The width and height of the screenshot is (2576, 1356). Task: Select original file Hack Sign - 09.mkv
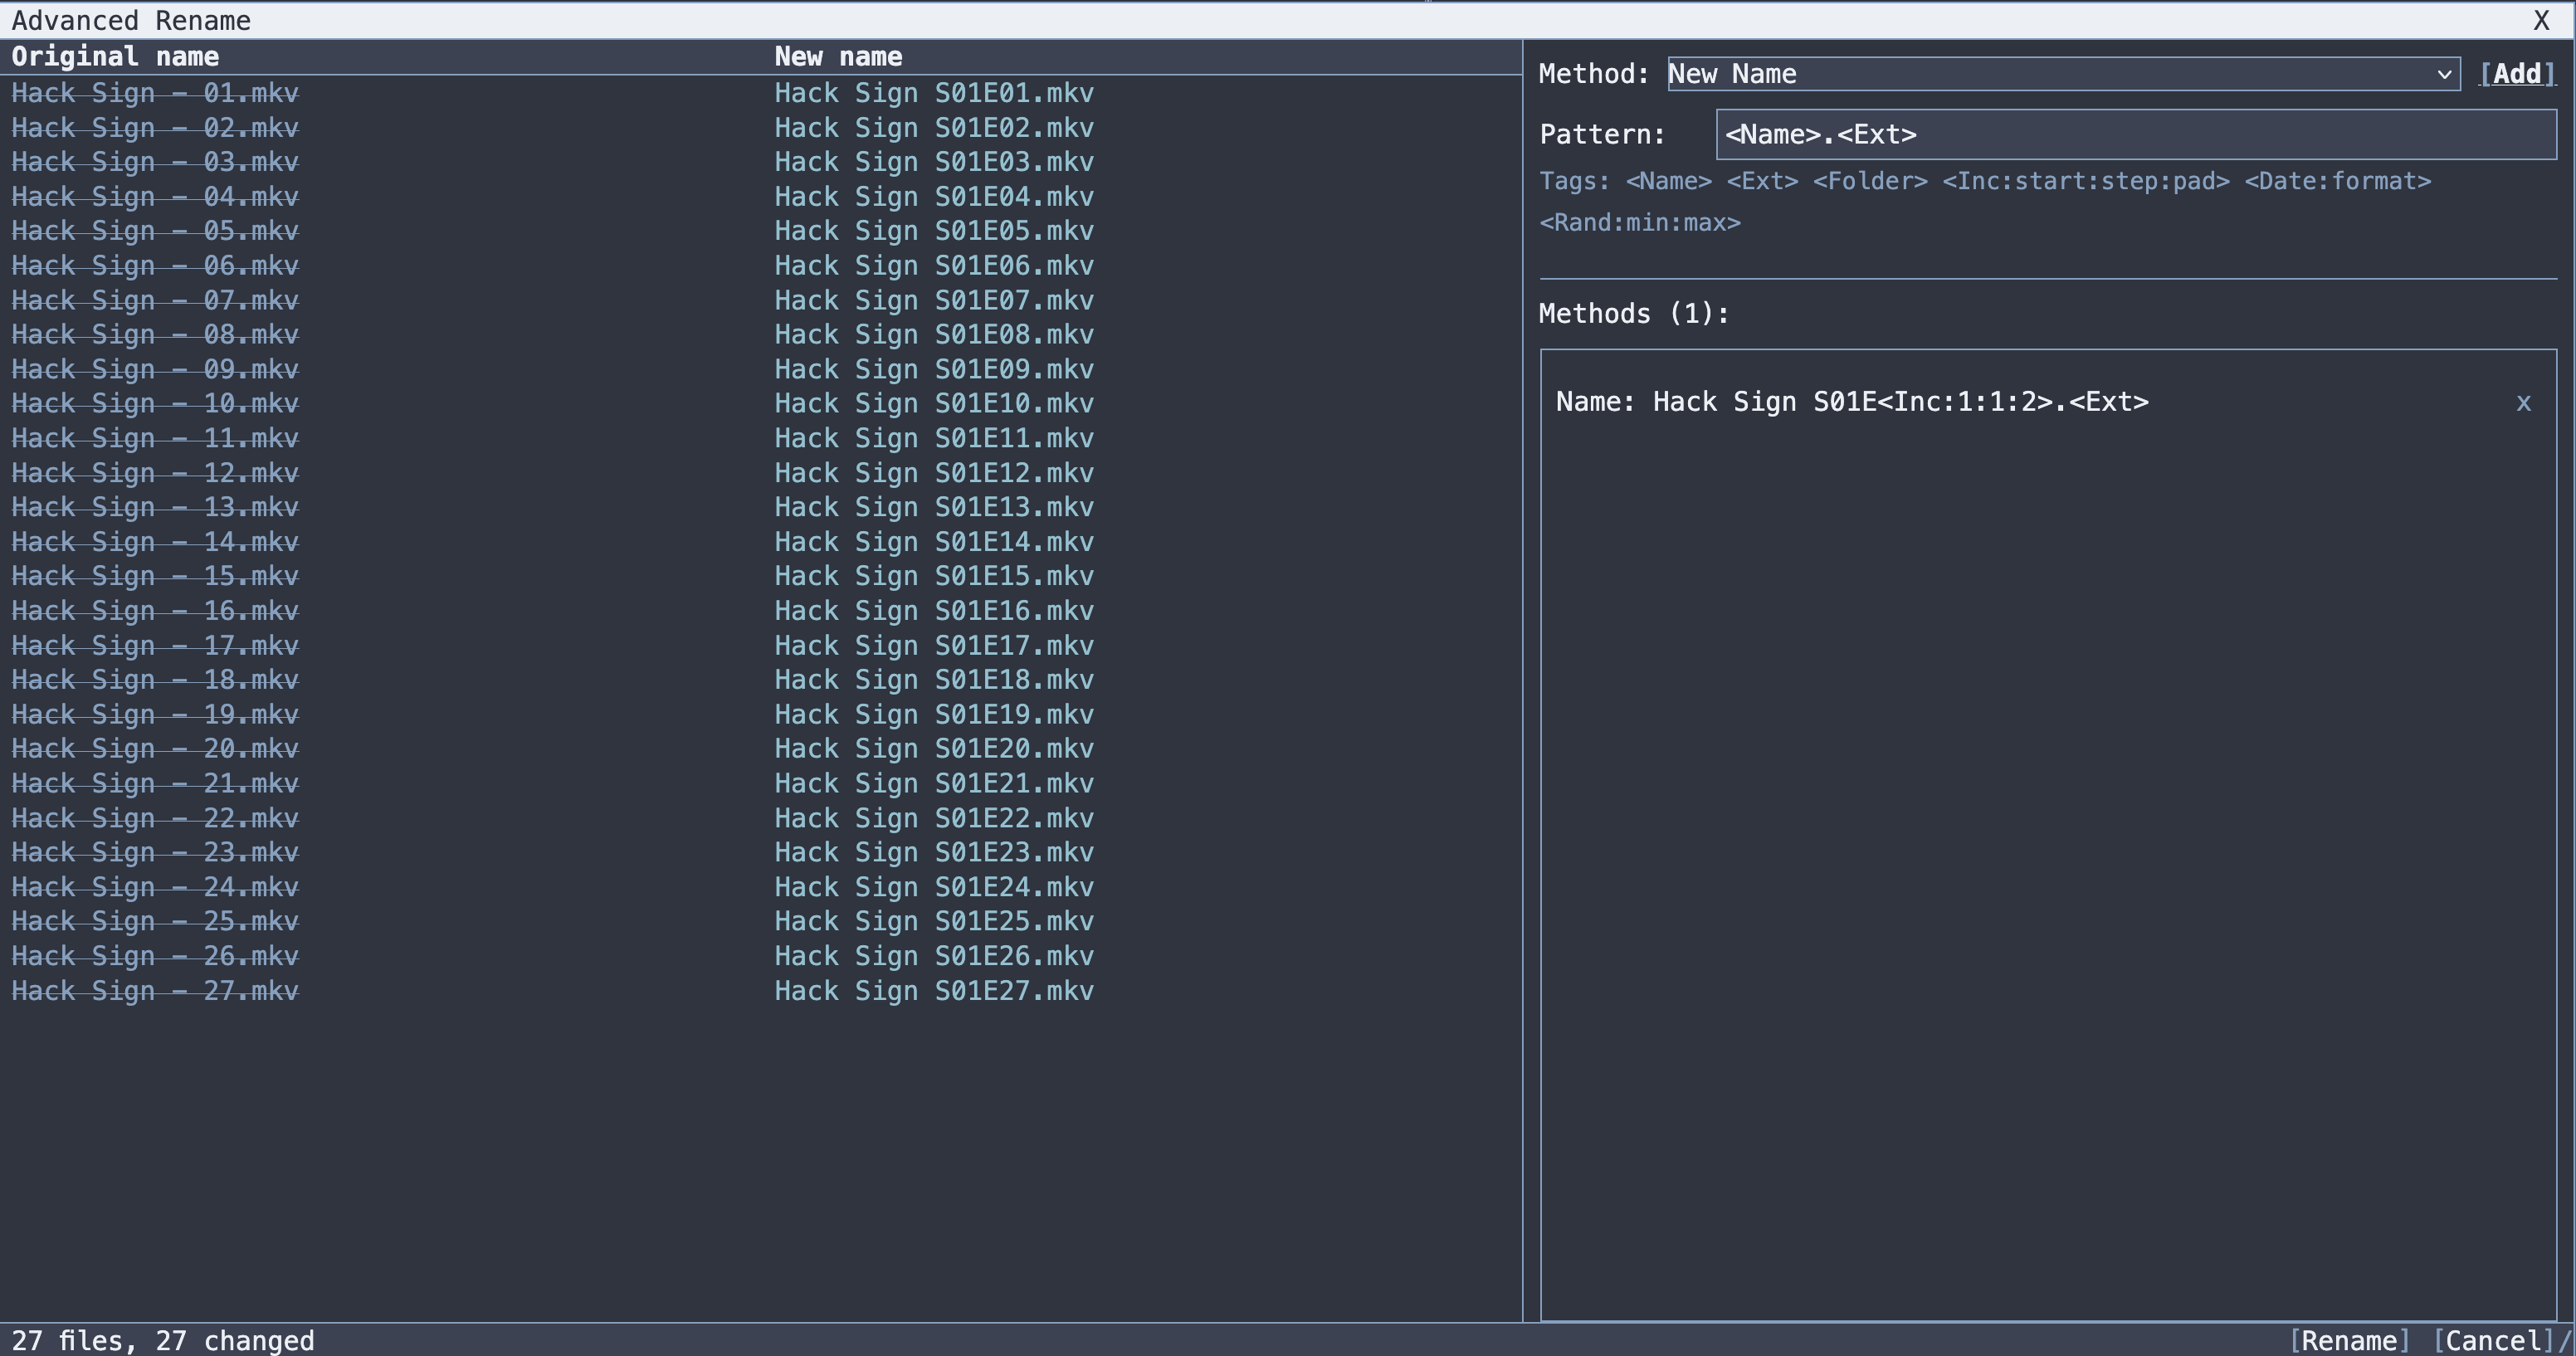155,369
